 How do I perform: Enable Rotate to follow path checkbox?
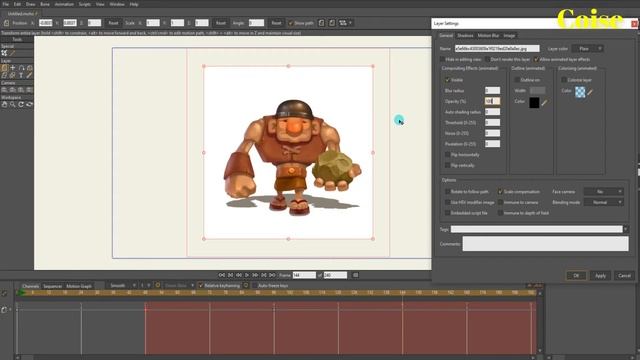click(x=447, y=191)
